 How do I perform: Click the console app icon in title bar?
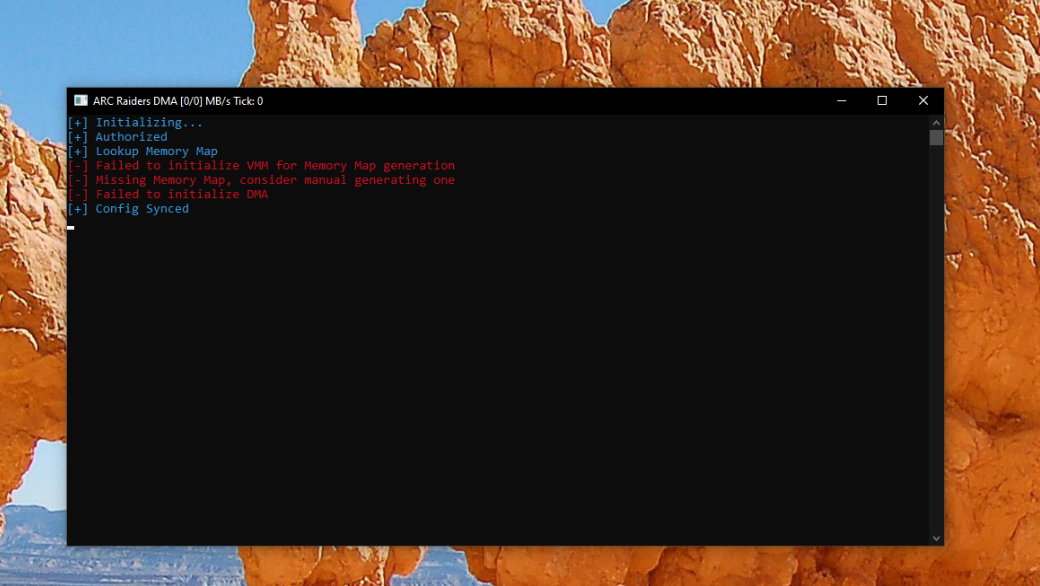coord(81,101)
